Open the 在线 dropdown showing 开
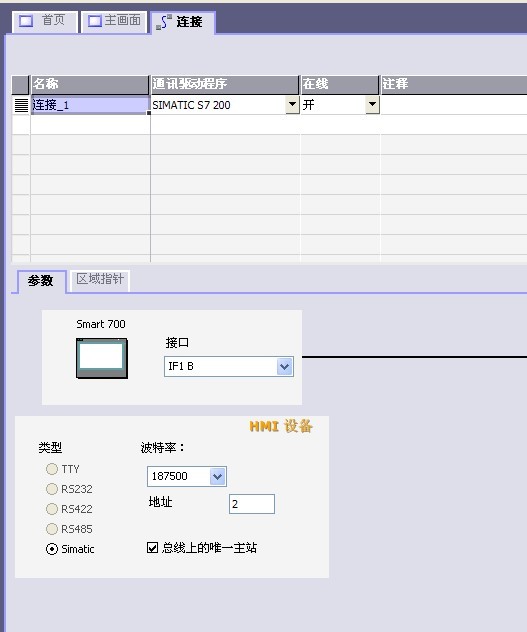 coord(373,105)
